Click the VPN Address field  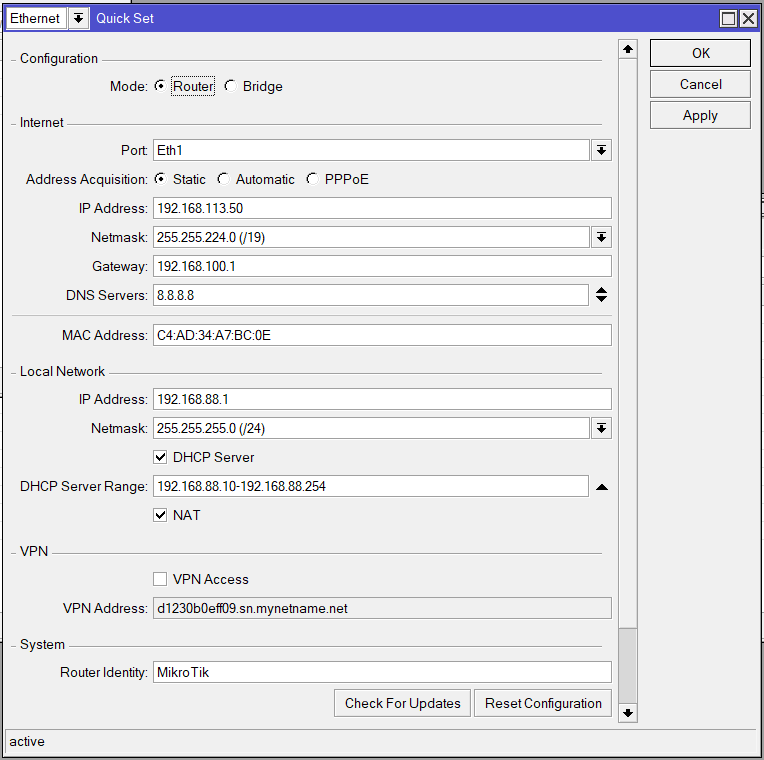382,608
